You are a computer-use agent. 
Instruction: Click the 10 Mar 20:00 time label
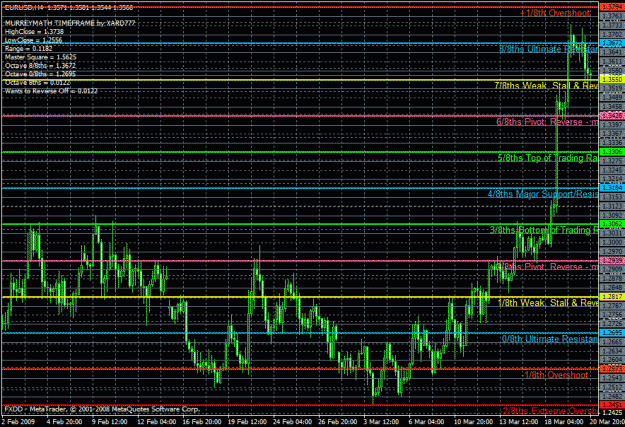[473, 422]
